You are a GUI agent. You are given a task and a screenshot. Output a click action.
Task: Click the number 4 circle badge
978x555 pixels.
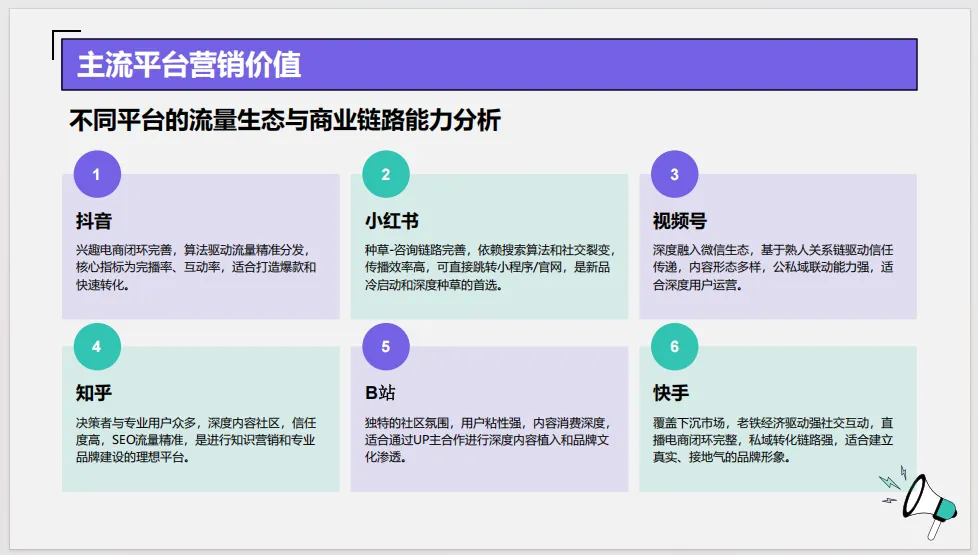[97, 347]
